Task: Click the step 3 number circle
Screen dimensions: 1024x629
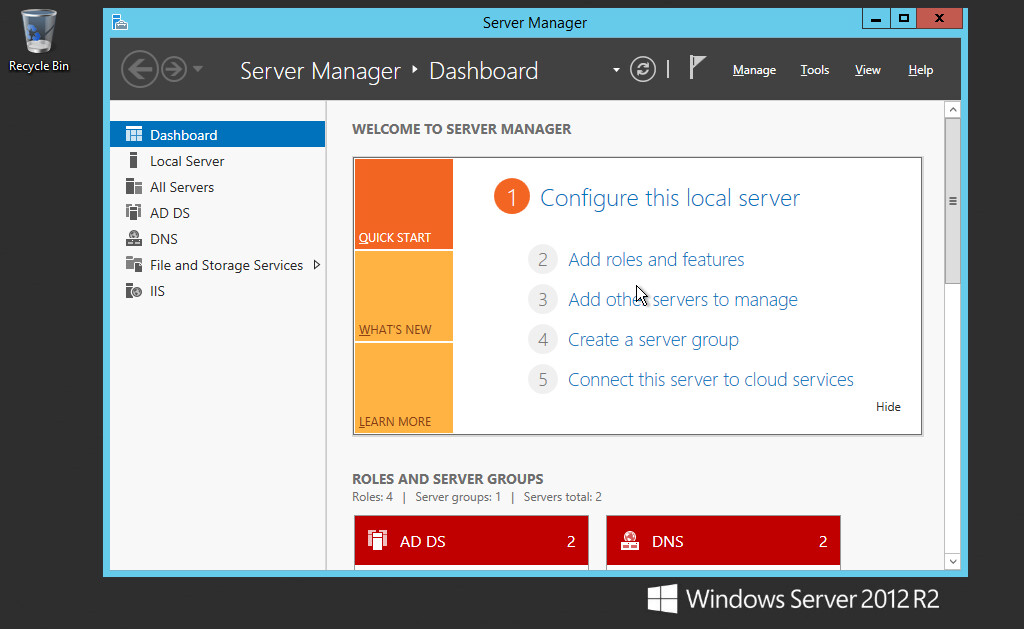Action: coord(543,299)
